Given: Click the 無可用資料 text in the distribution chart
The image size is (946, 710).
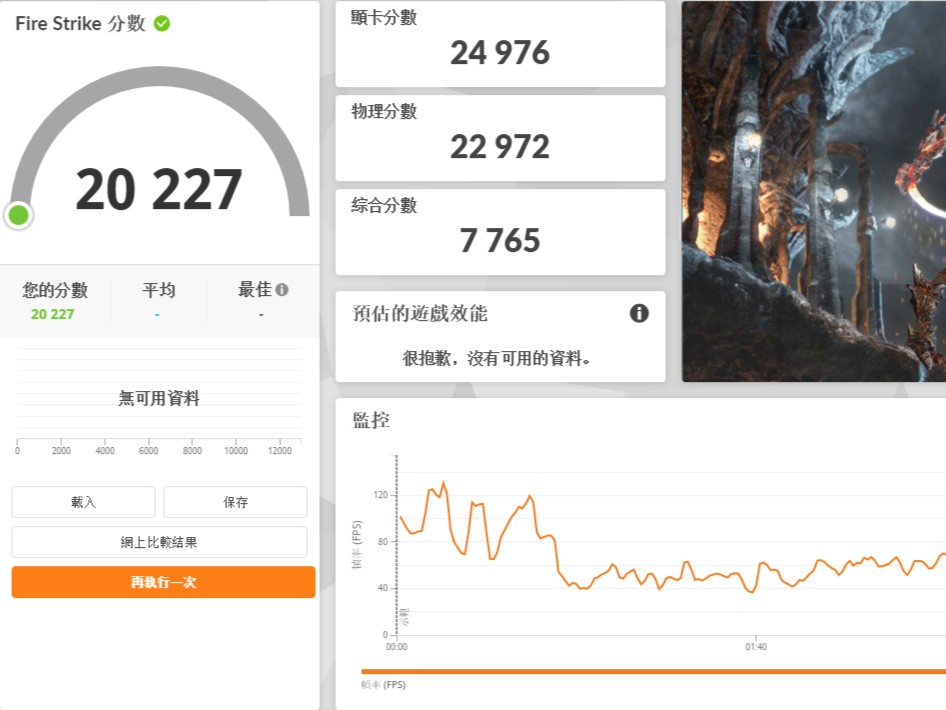Looking at the screenshot, I should [159, 398].
